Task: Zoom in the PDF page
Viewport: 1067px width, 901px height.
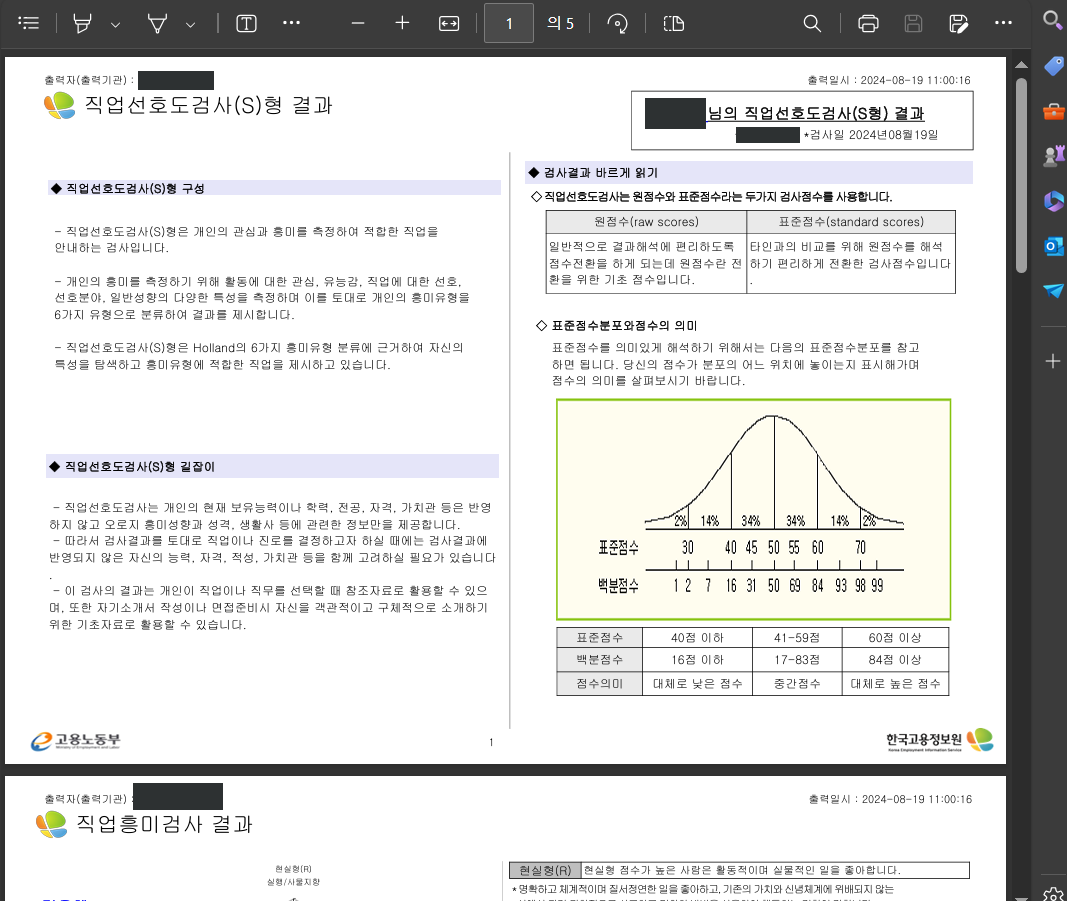Action: click(x=402, y=23)
